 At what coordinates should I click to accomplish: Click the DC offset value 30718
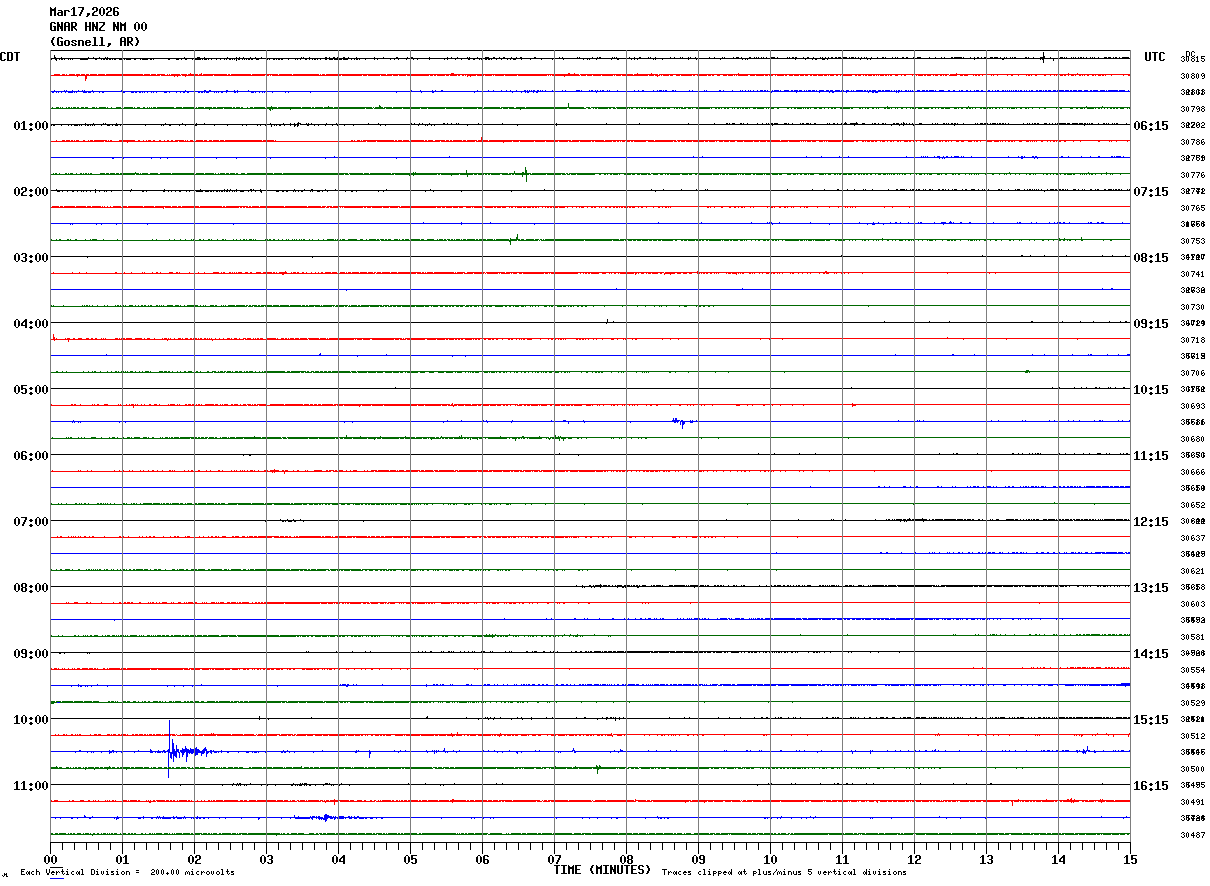tap(1192, 340)
